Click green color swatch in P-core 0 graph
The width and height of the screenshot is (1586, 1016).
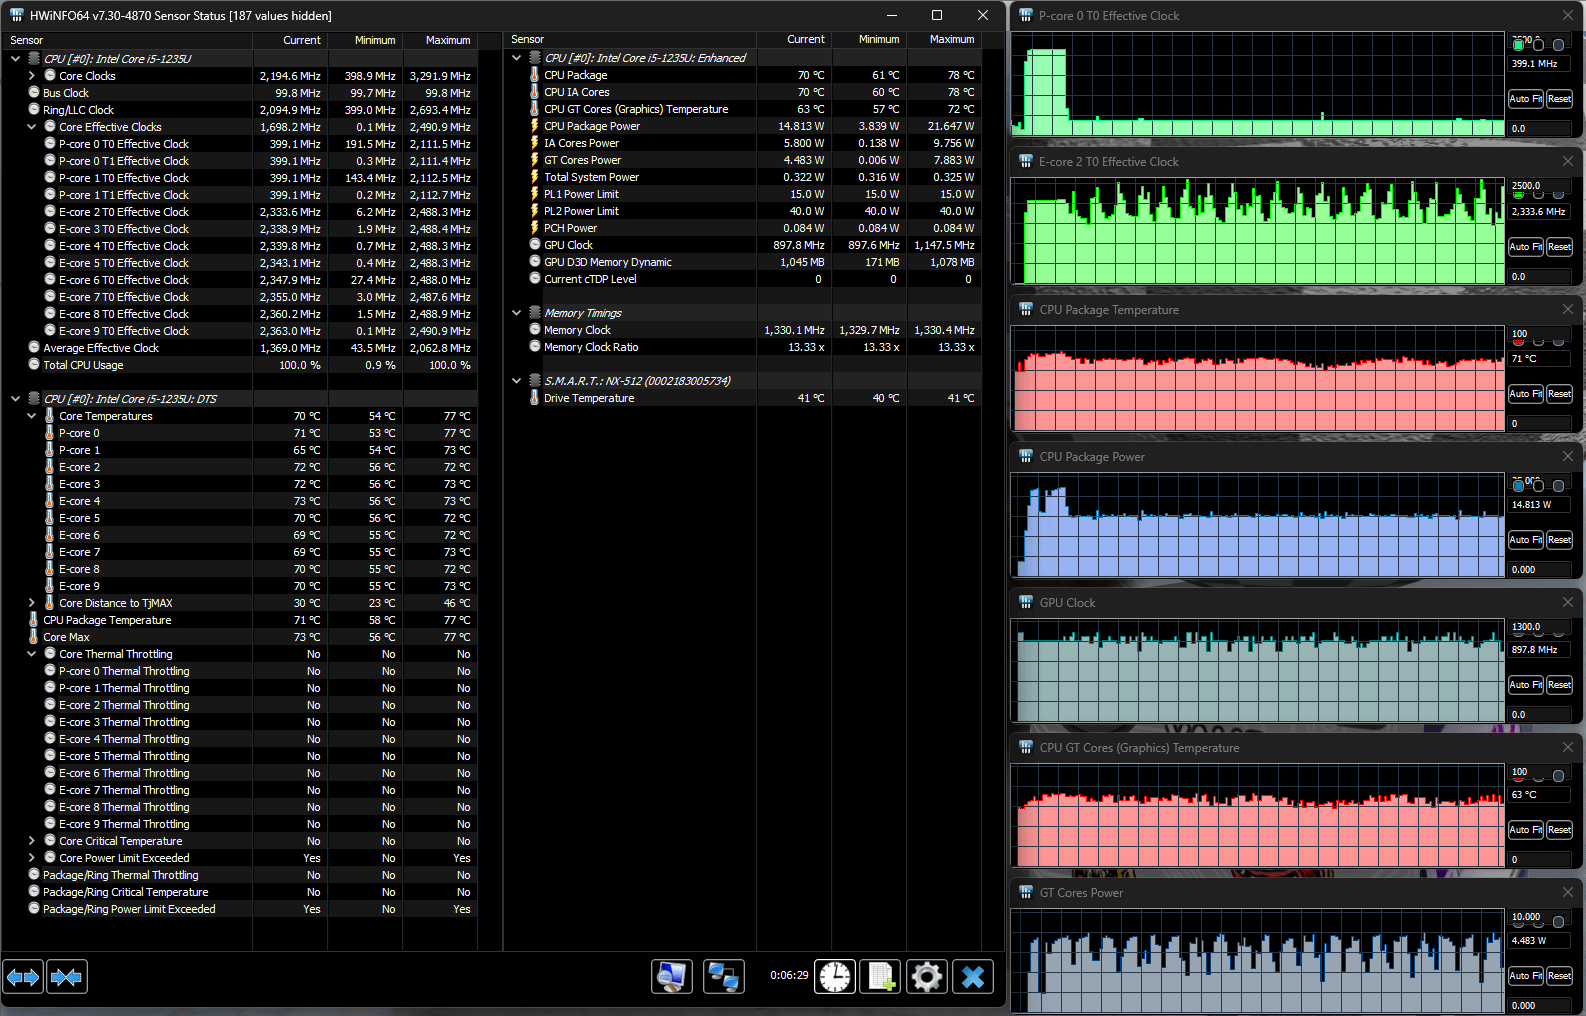click(1518, 45)
